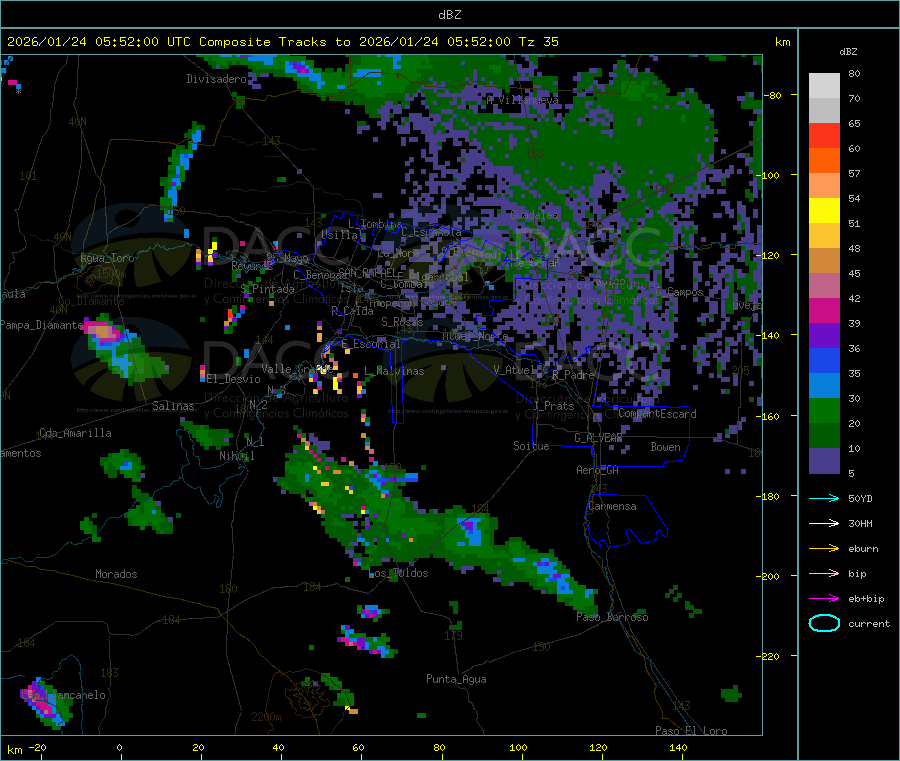
Task: Click the yellow eburn arrow legend icon
Action: click(x=824, y=548)
